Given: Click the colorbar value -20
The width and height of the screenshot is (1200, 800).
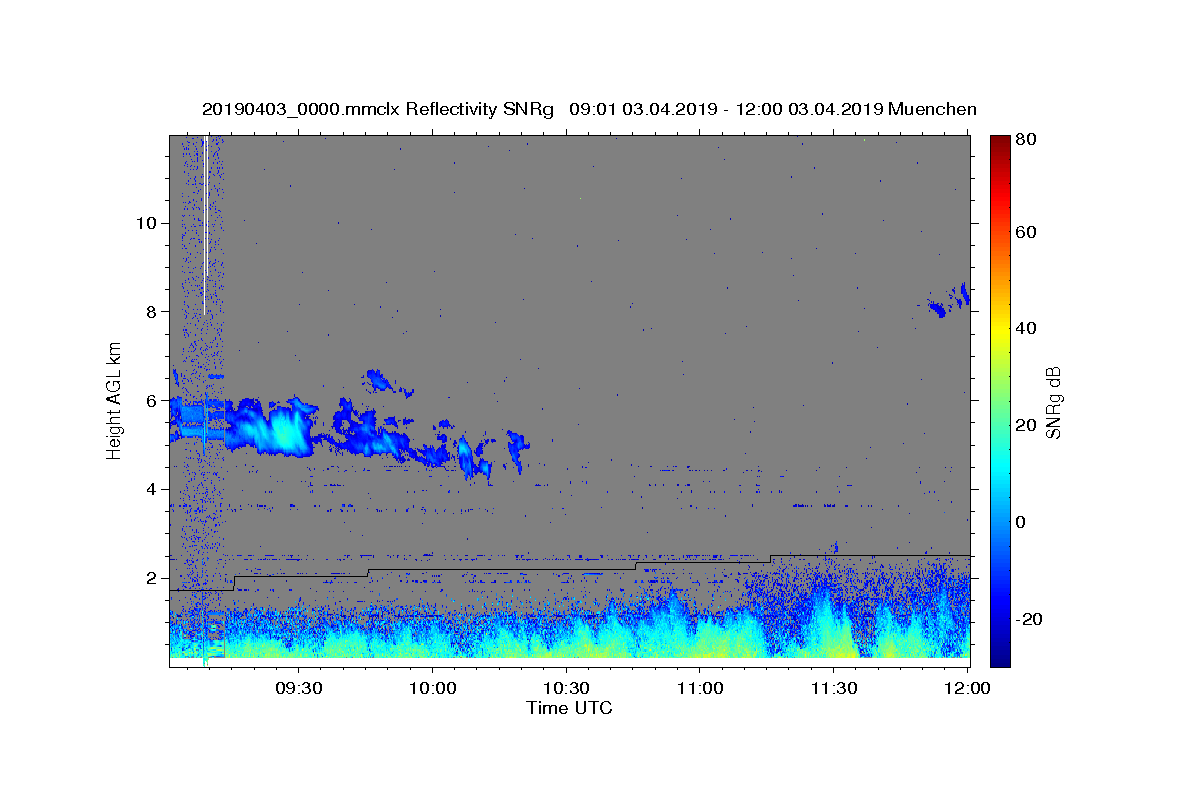Looking at the screenshot, I should click(x=1029, y=619).
